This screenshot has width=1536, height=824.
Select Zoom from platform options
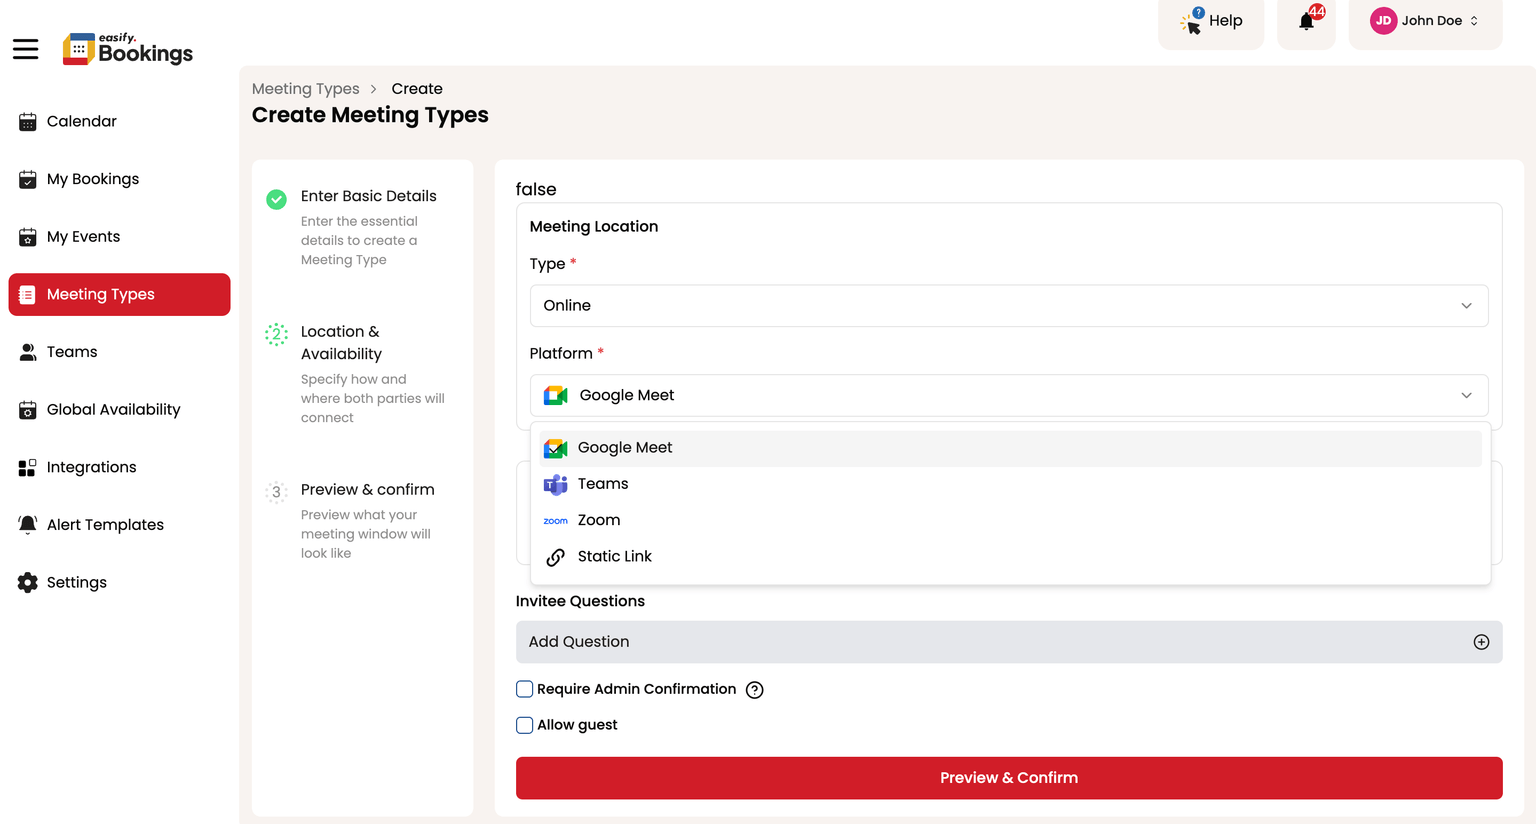coord(1010,521)
